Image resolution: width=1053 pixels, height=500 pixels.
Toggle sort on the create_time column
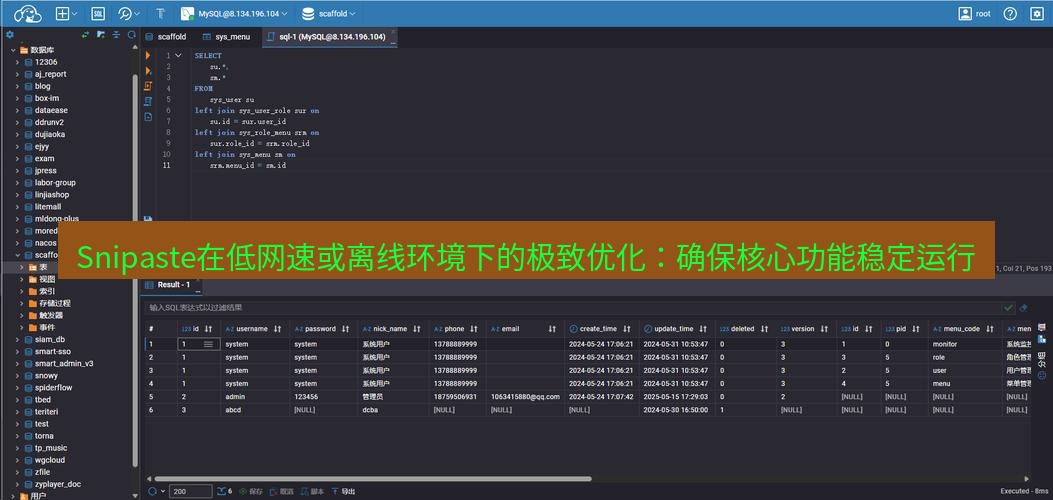point(627,329)
